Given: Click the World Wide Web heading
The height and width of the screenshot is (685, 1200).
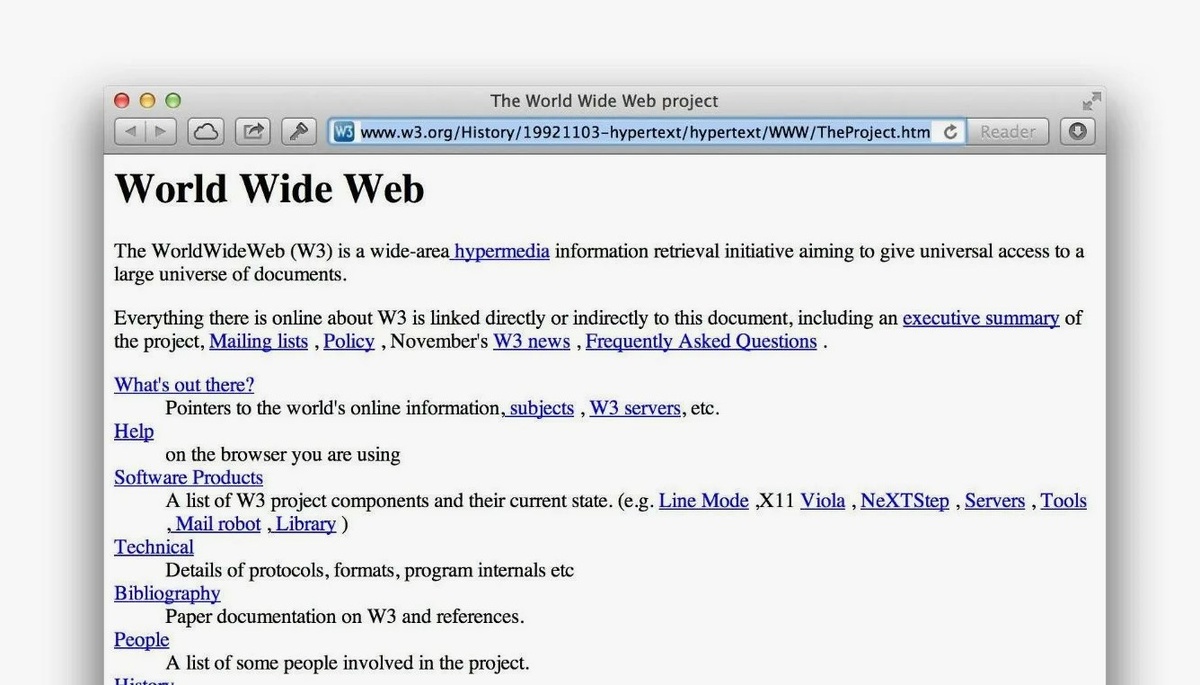Looking at the screenshot, I should click(270, 189).
